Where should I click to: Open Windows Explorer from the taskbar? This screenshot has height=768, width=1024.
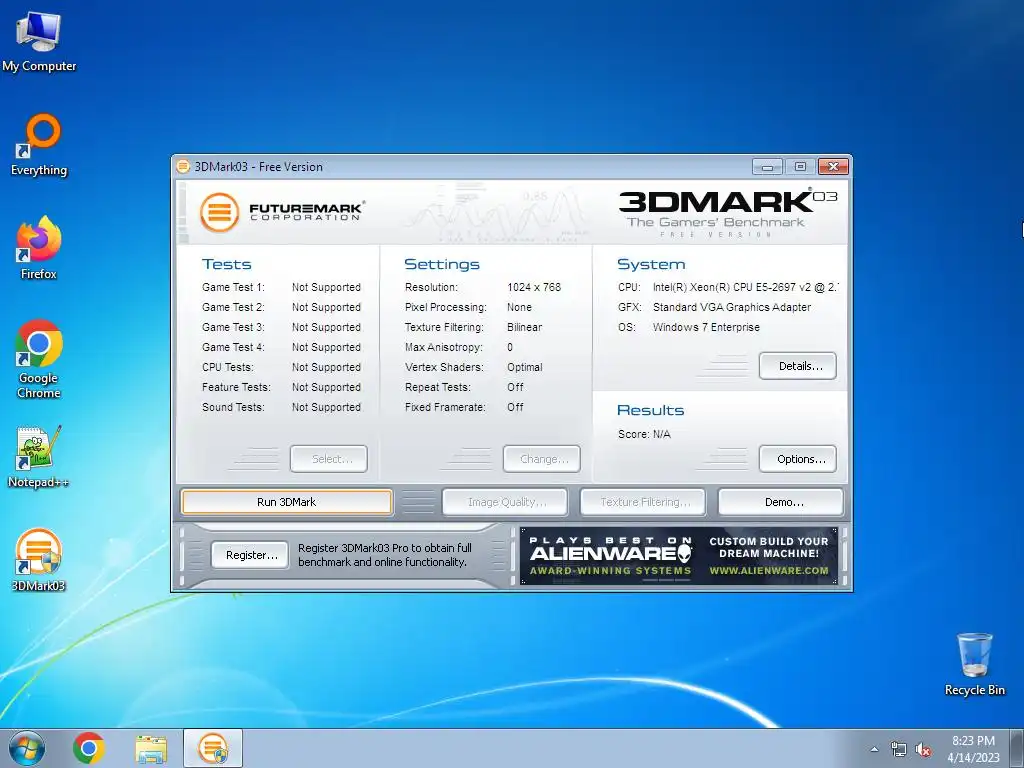[151, 748]
